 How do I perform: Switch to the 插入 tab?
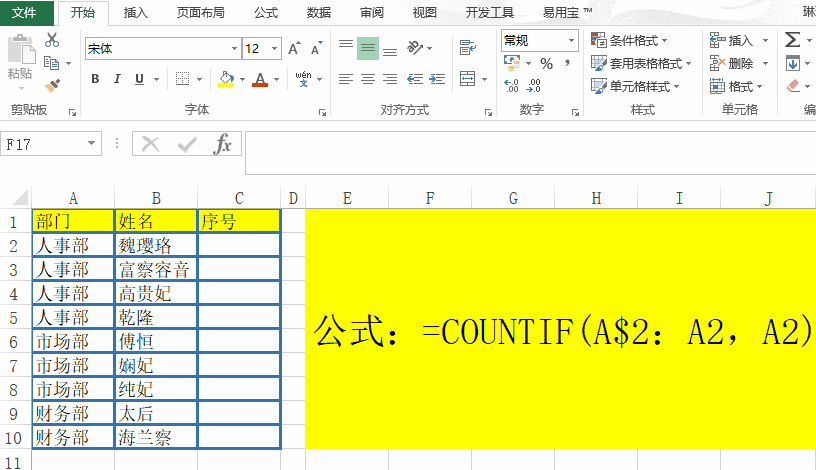tap(136, 12)
